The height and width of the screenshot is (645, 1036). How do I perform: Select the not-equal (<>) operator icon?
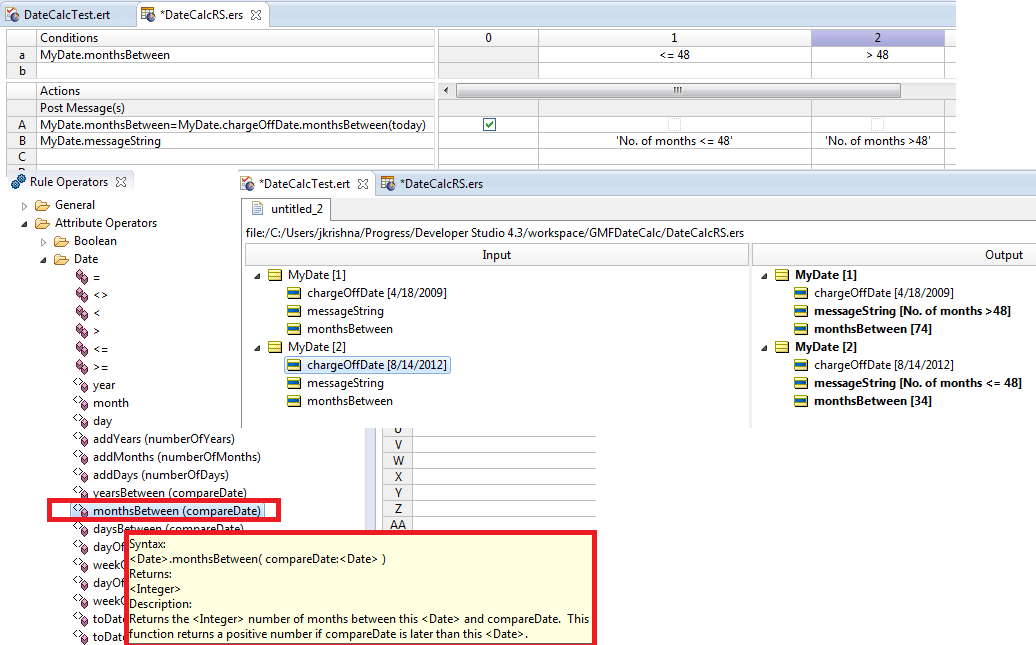pyautogui.click(x=82, y=295)
